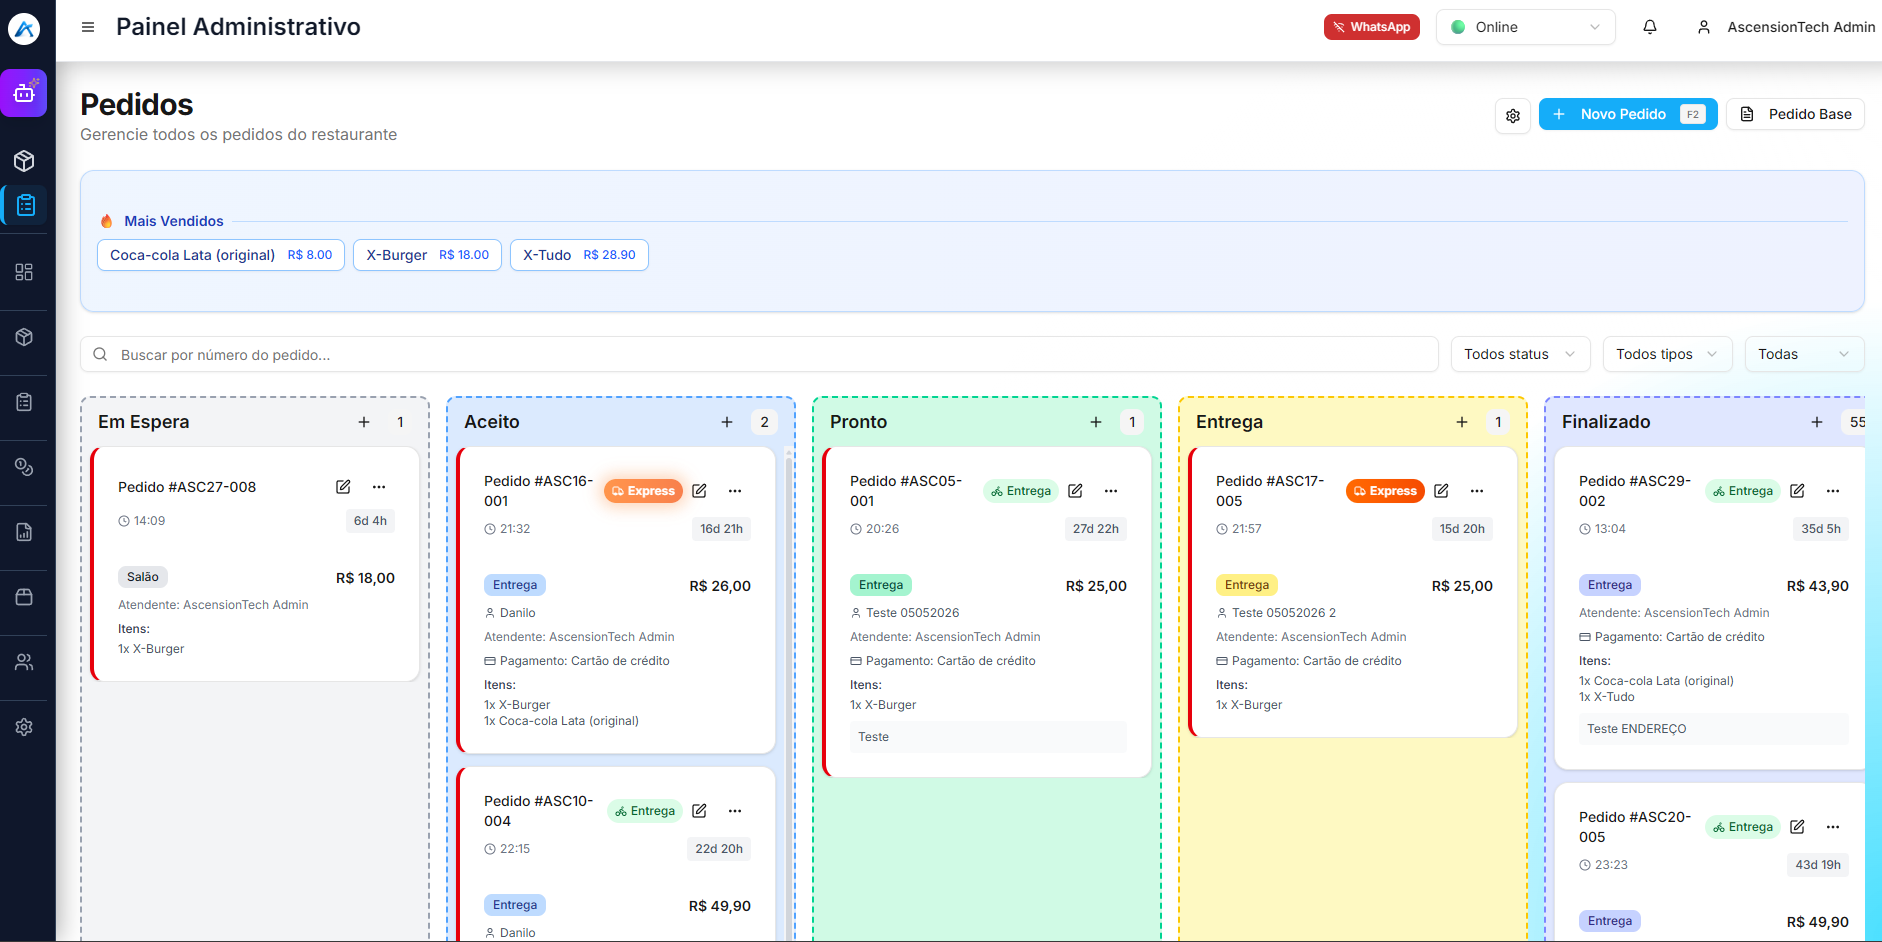Open the Todos tipos filter
This screenshot has height=942, width=1882.
coord(1667,354)
